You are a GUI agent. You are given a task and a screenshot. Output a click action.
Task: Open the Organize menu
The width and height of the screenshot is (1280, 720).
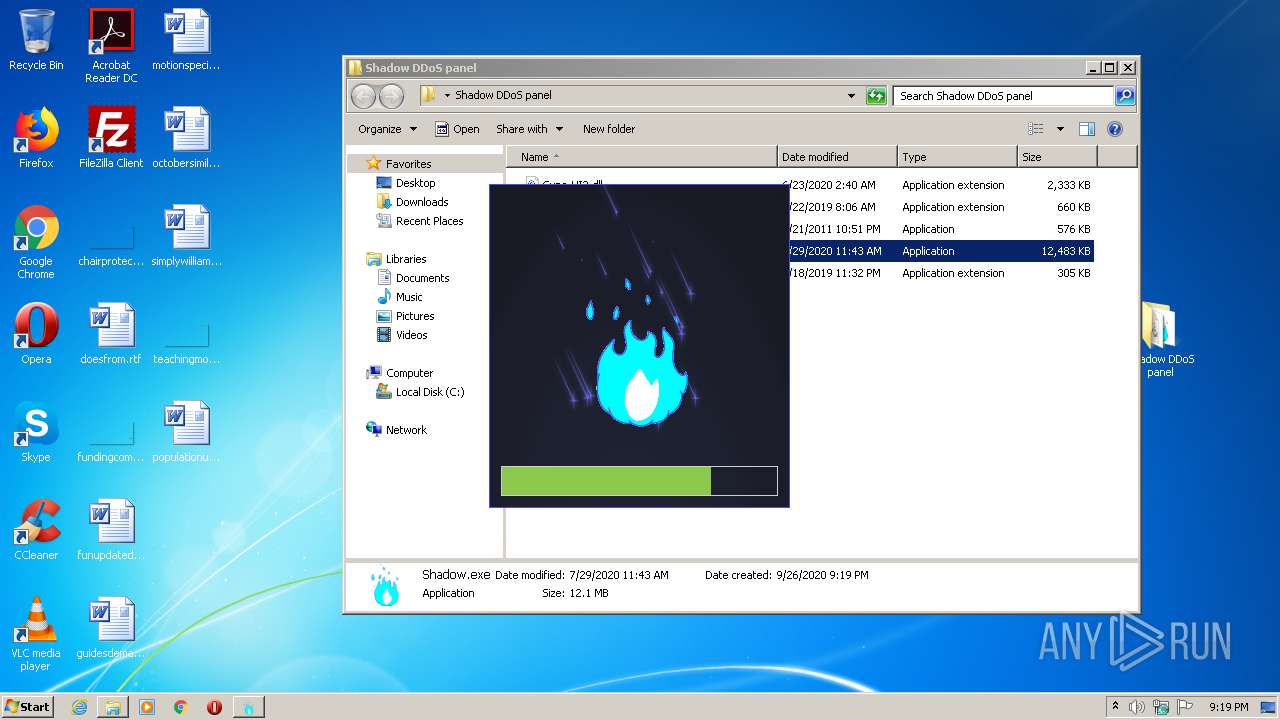coord(387,129)
